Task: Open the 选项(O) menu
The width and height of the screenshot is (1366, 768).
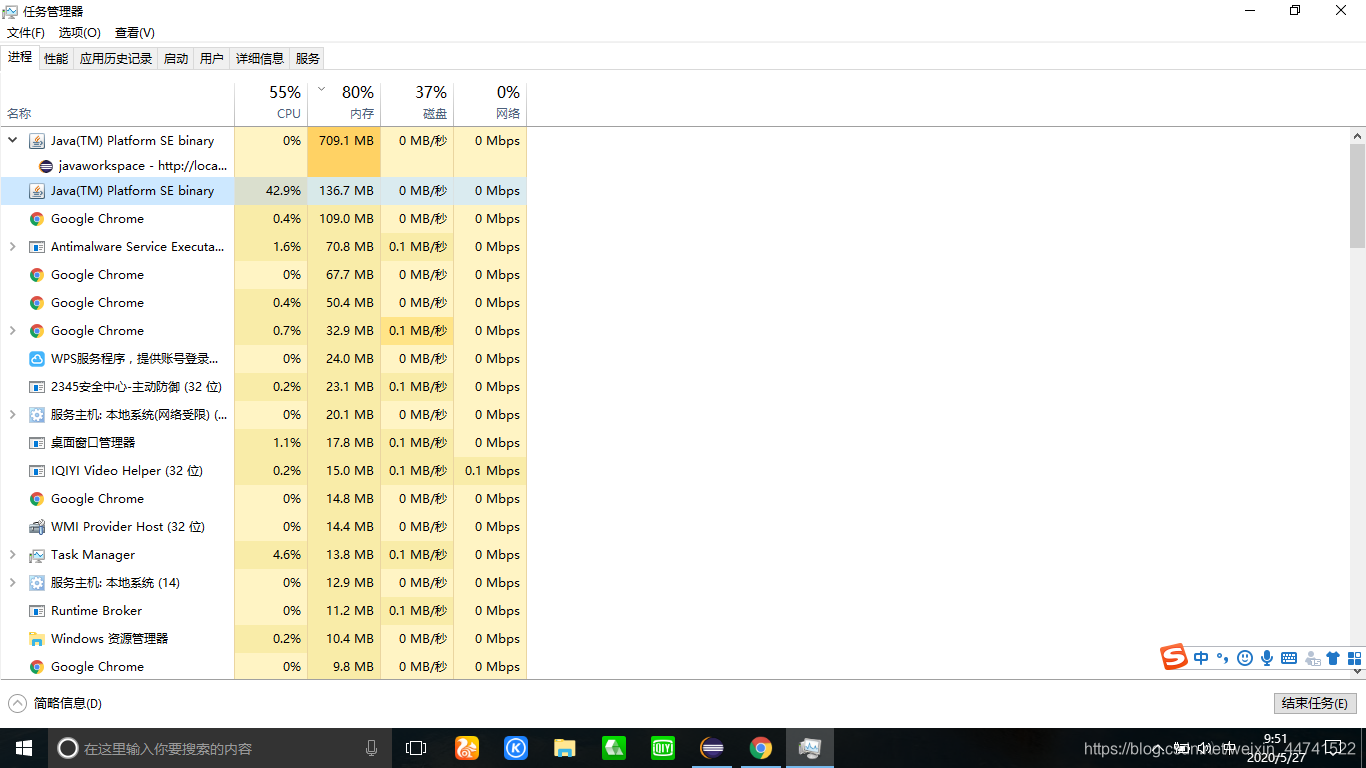Action: pos(80,33)
